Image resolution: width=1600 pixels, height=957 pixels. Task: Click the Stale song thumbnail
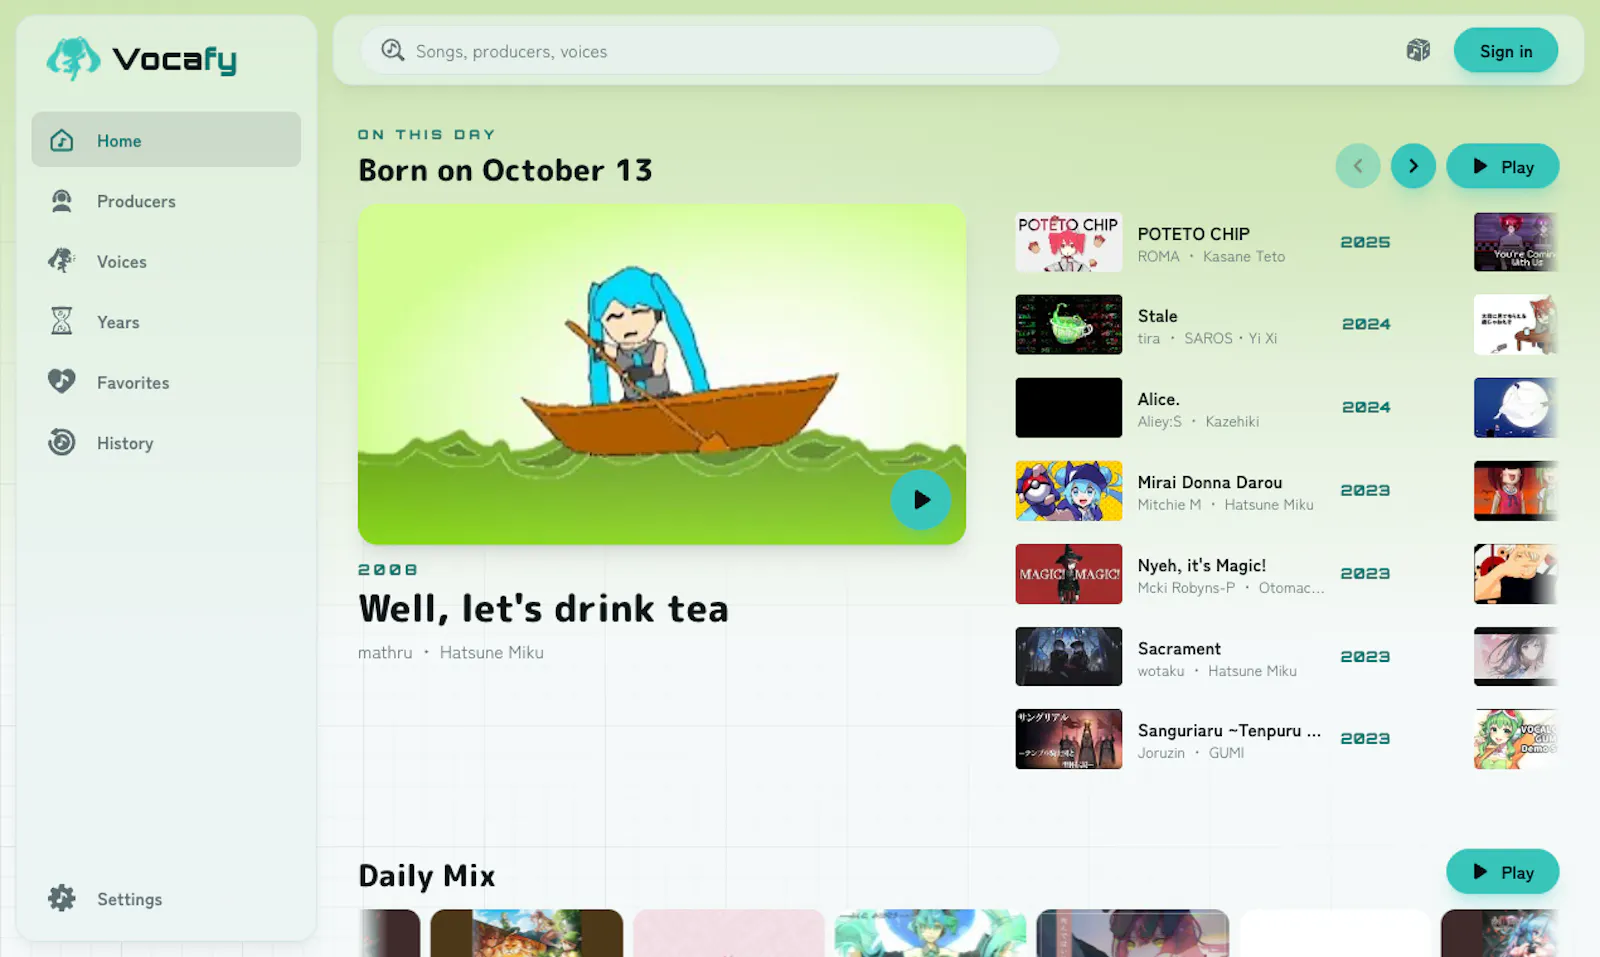tap(1069, 324)
